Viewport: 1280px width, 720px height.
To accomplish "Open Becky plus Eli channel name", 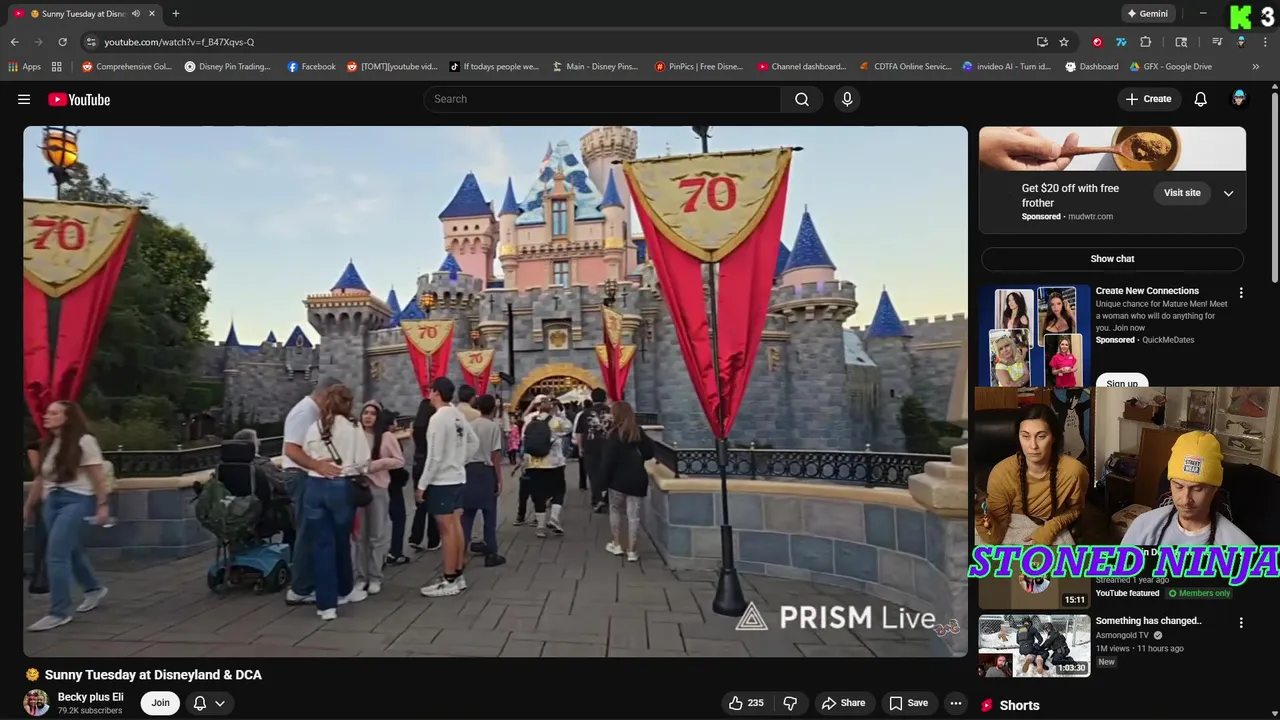I will point(90,697).
